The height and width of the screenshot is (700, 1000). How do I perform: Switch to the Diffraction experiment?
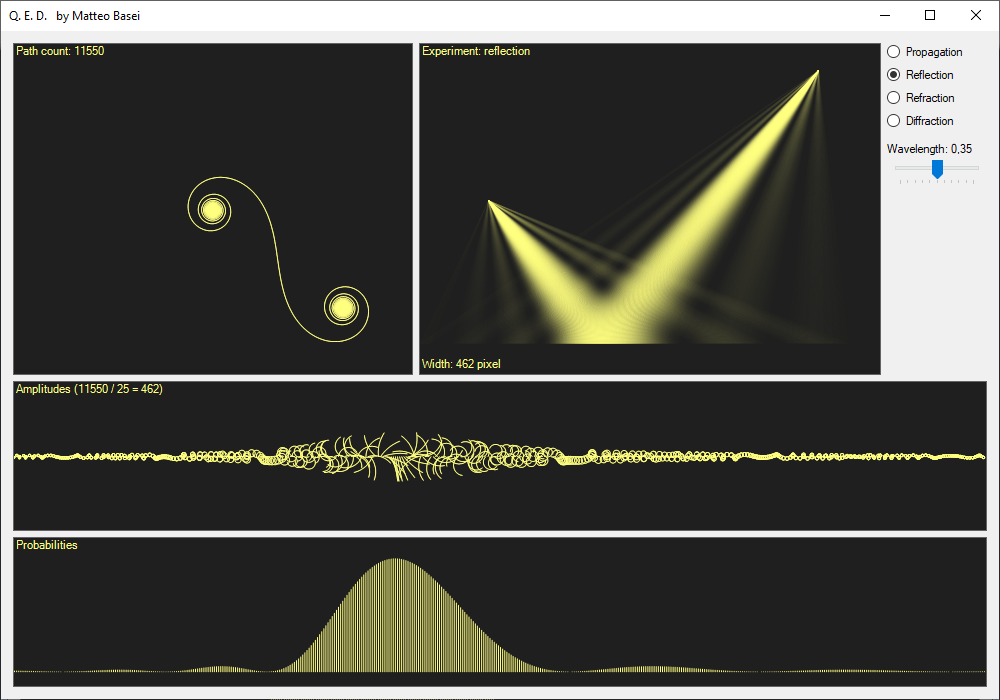pyautogui.click(x=920, y=120)
